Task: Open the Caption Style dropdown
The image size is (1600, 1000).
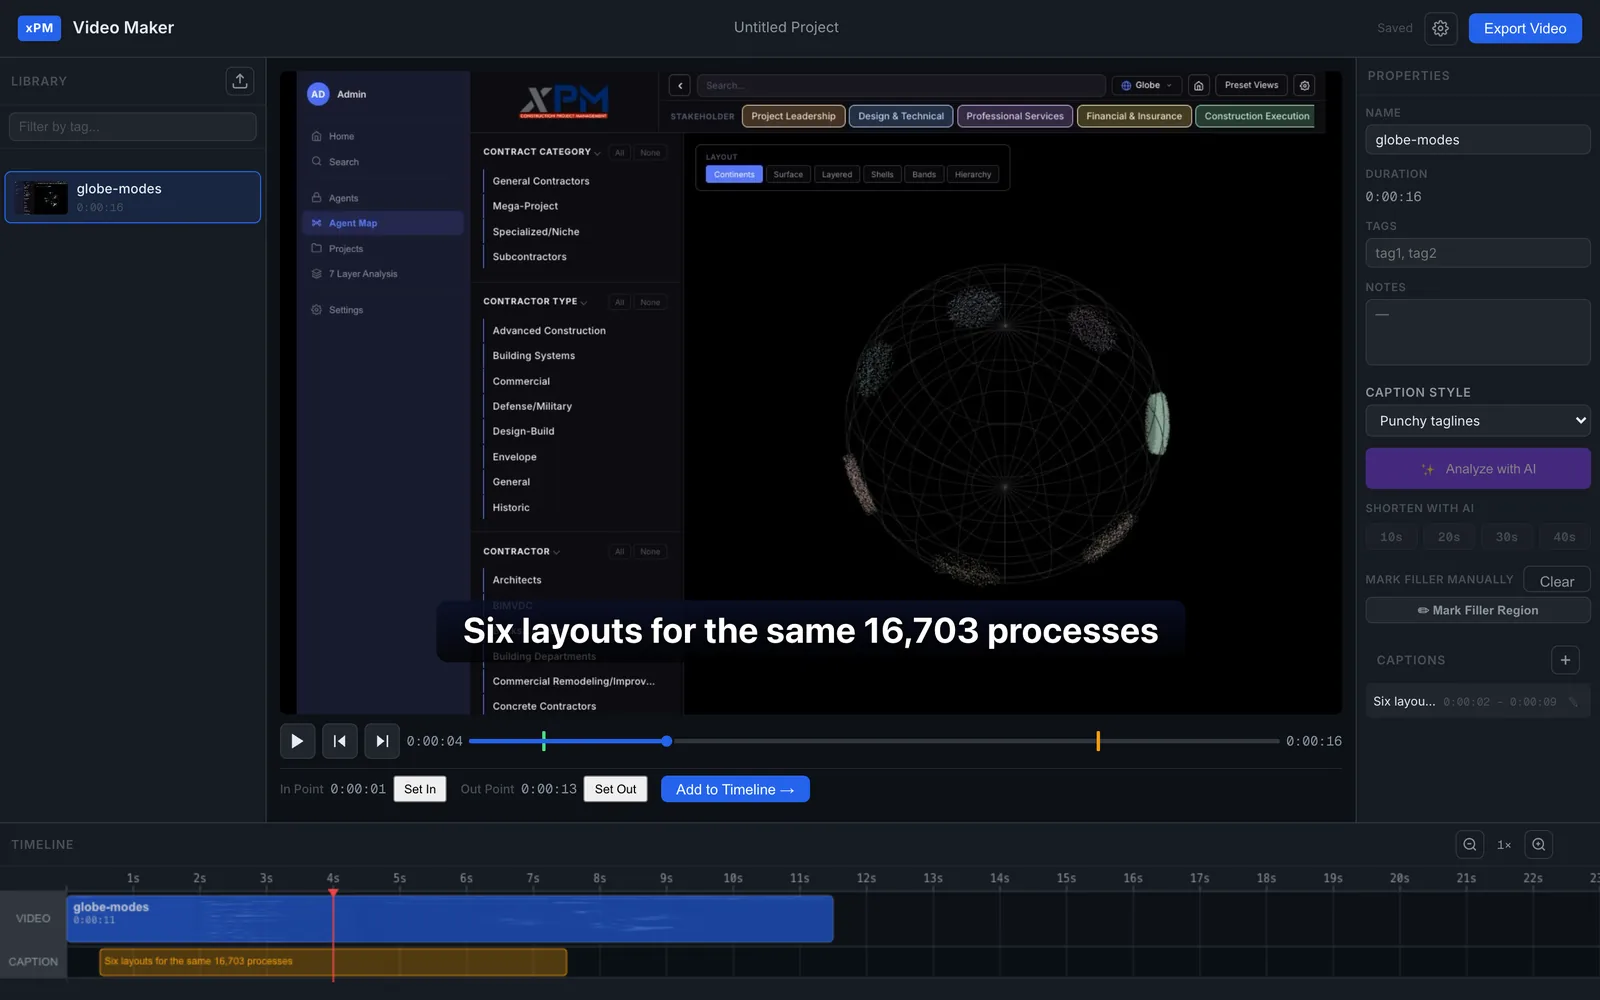Action: pos(1478,421)
